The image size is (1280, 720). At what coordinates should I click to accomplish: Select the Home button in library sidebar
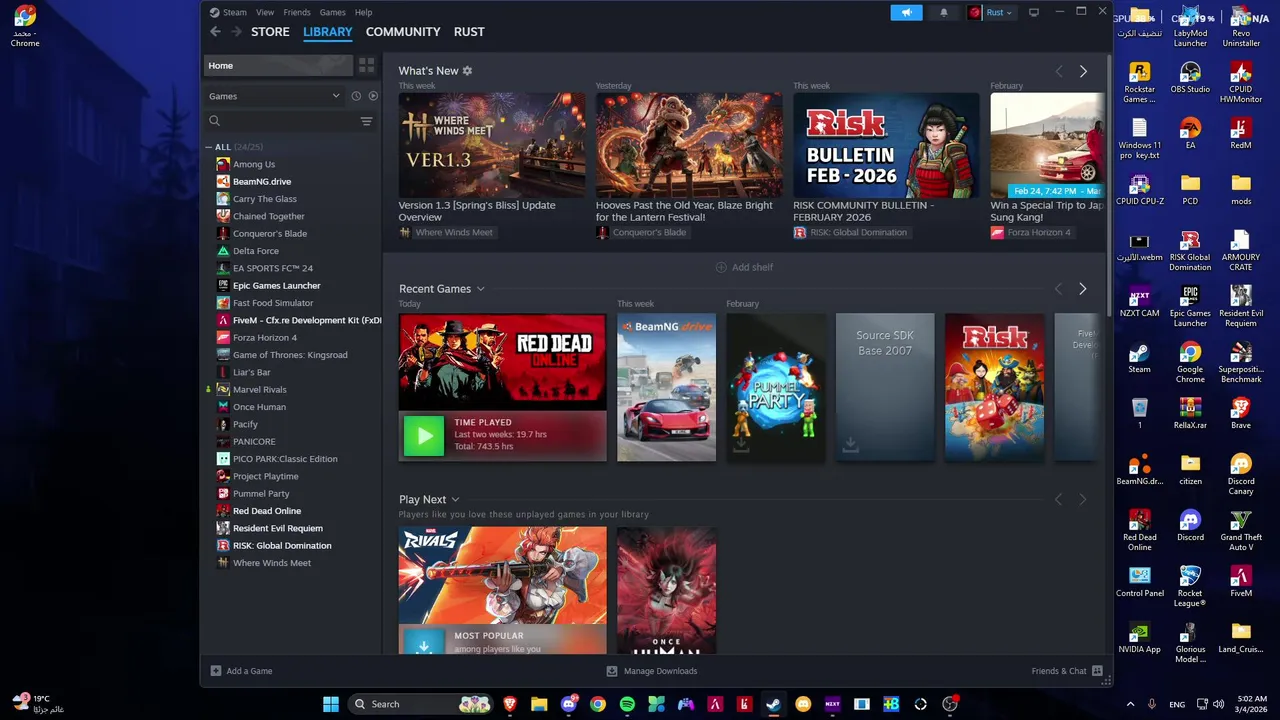click(x=278, y=66)
